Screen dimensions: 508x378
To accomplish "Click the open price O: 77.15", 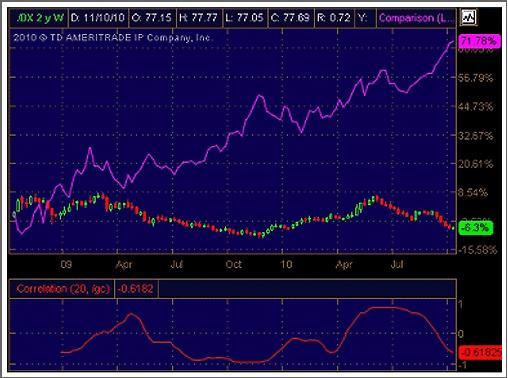I will coord(152,18).
